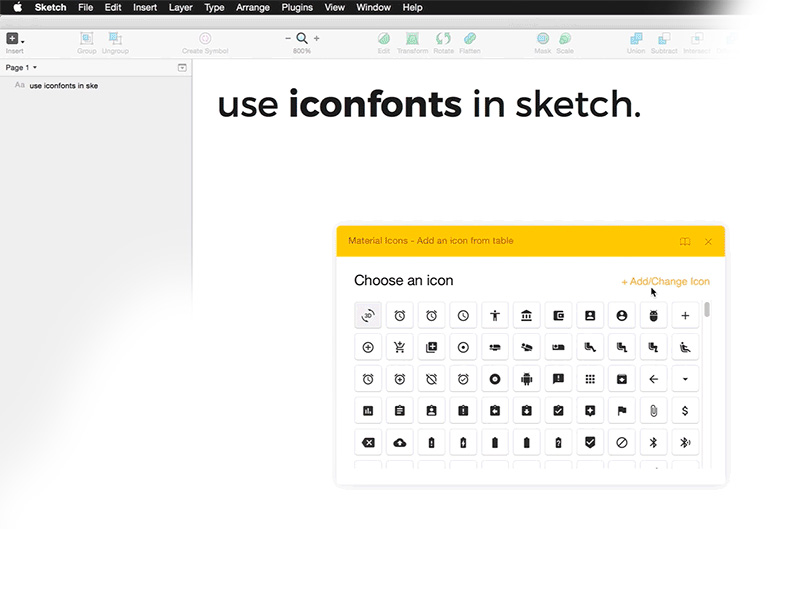Open the Apple menu
The width and height of the screenshot is (800, 600).
click(x=17, y=7)
